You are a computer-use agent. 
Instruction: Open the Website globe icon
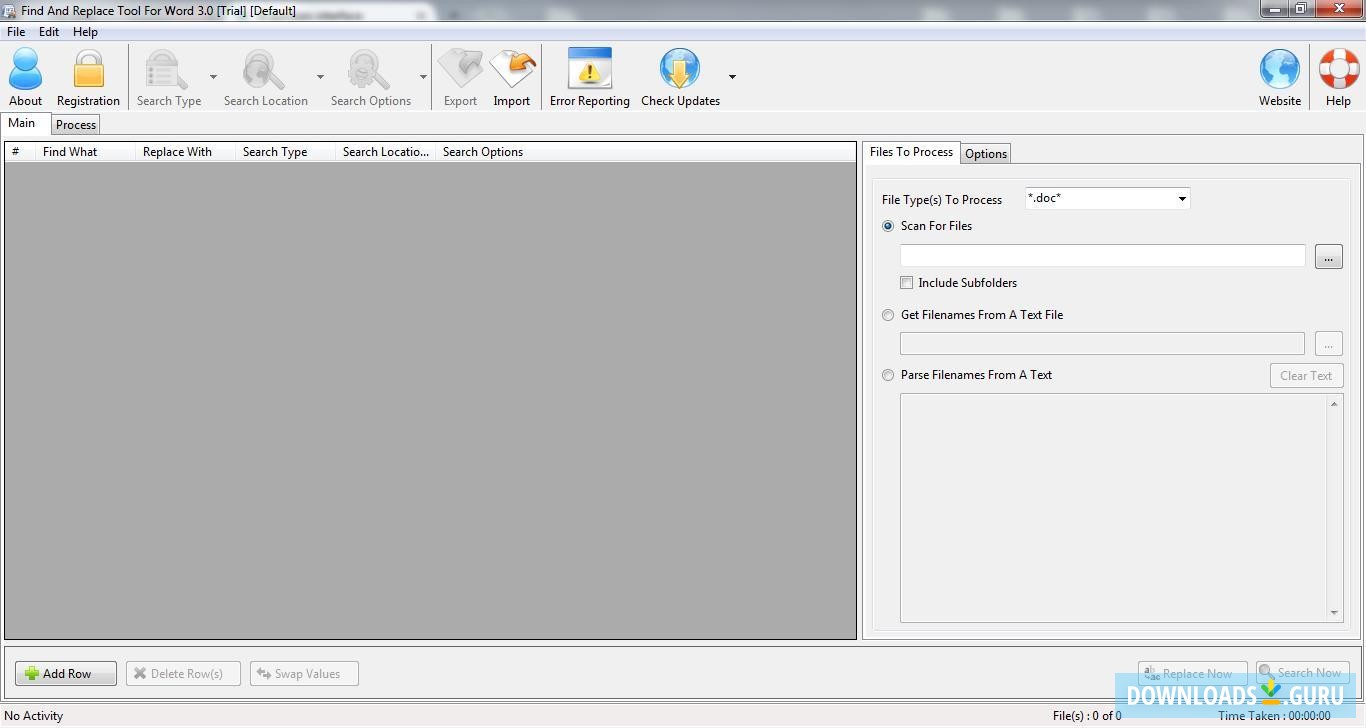pos(1279,70)
